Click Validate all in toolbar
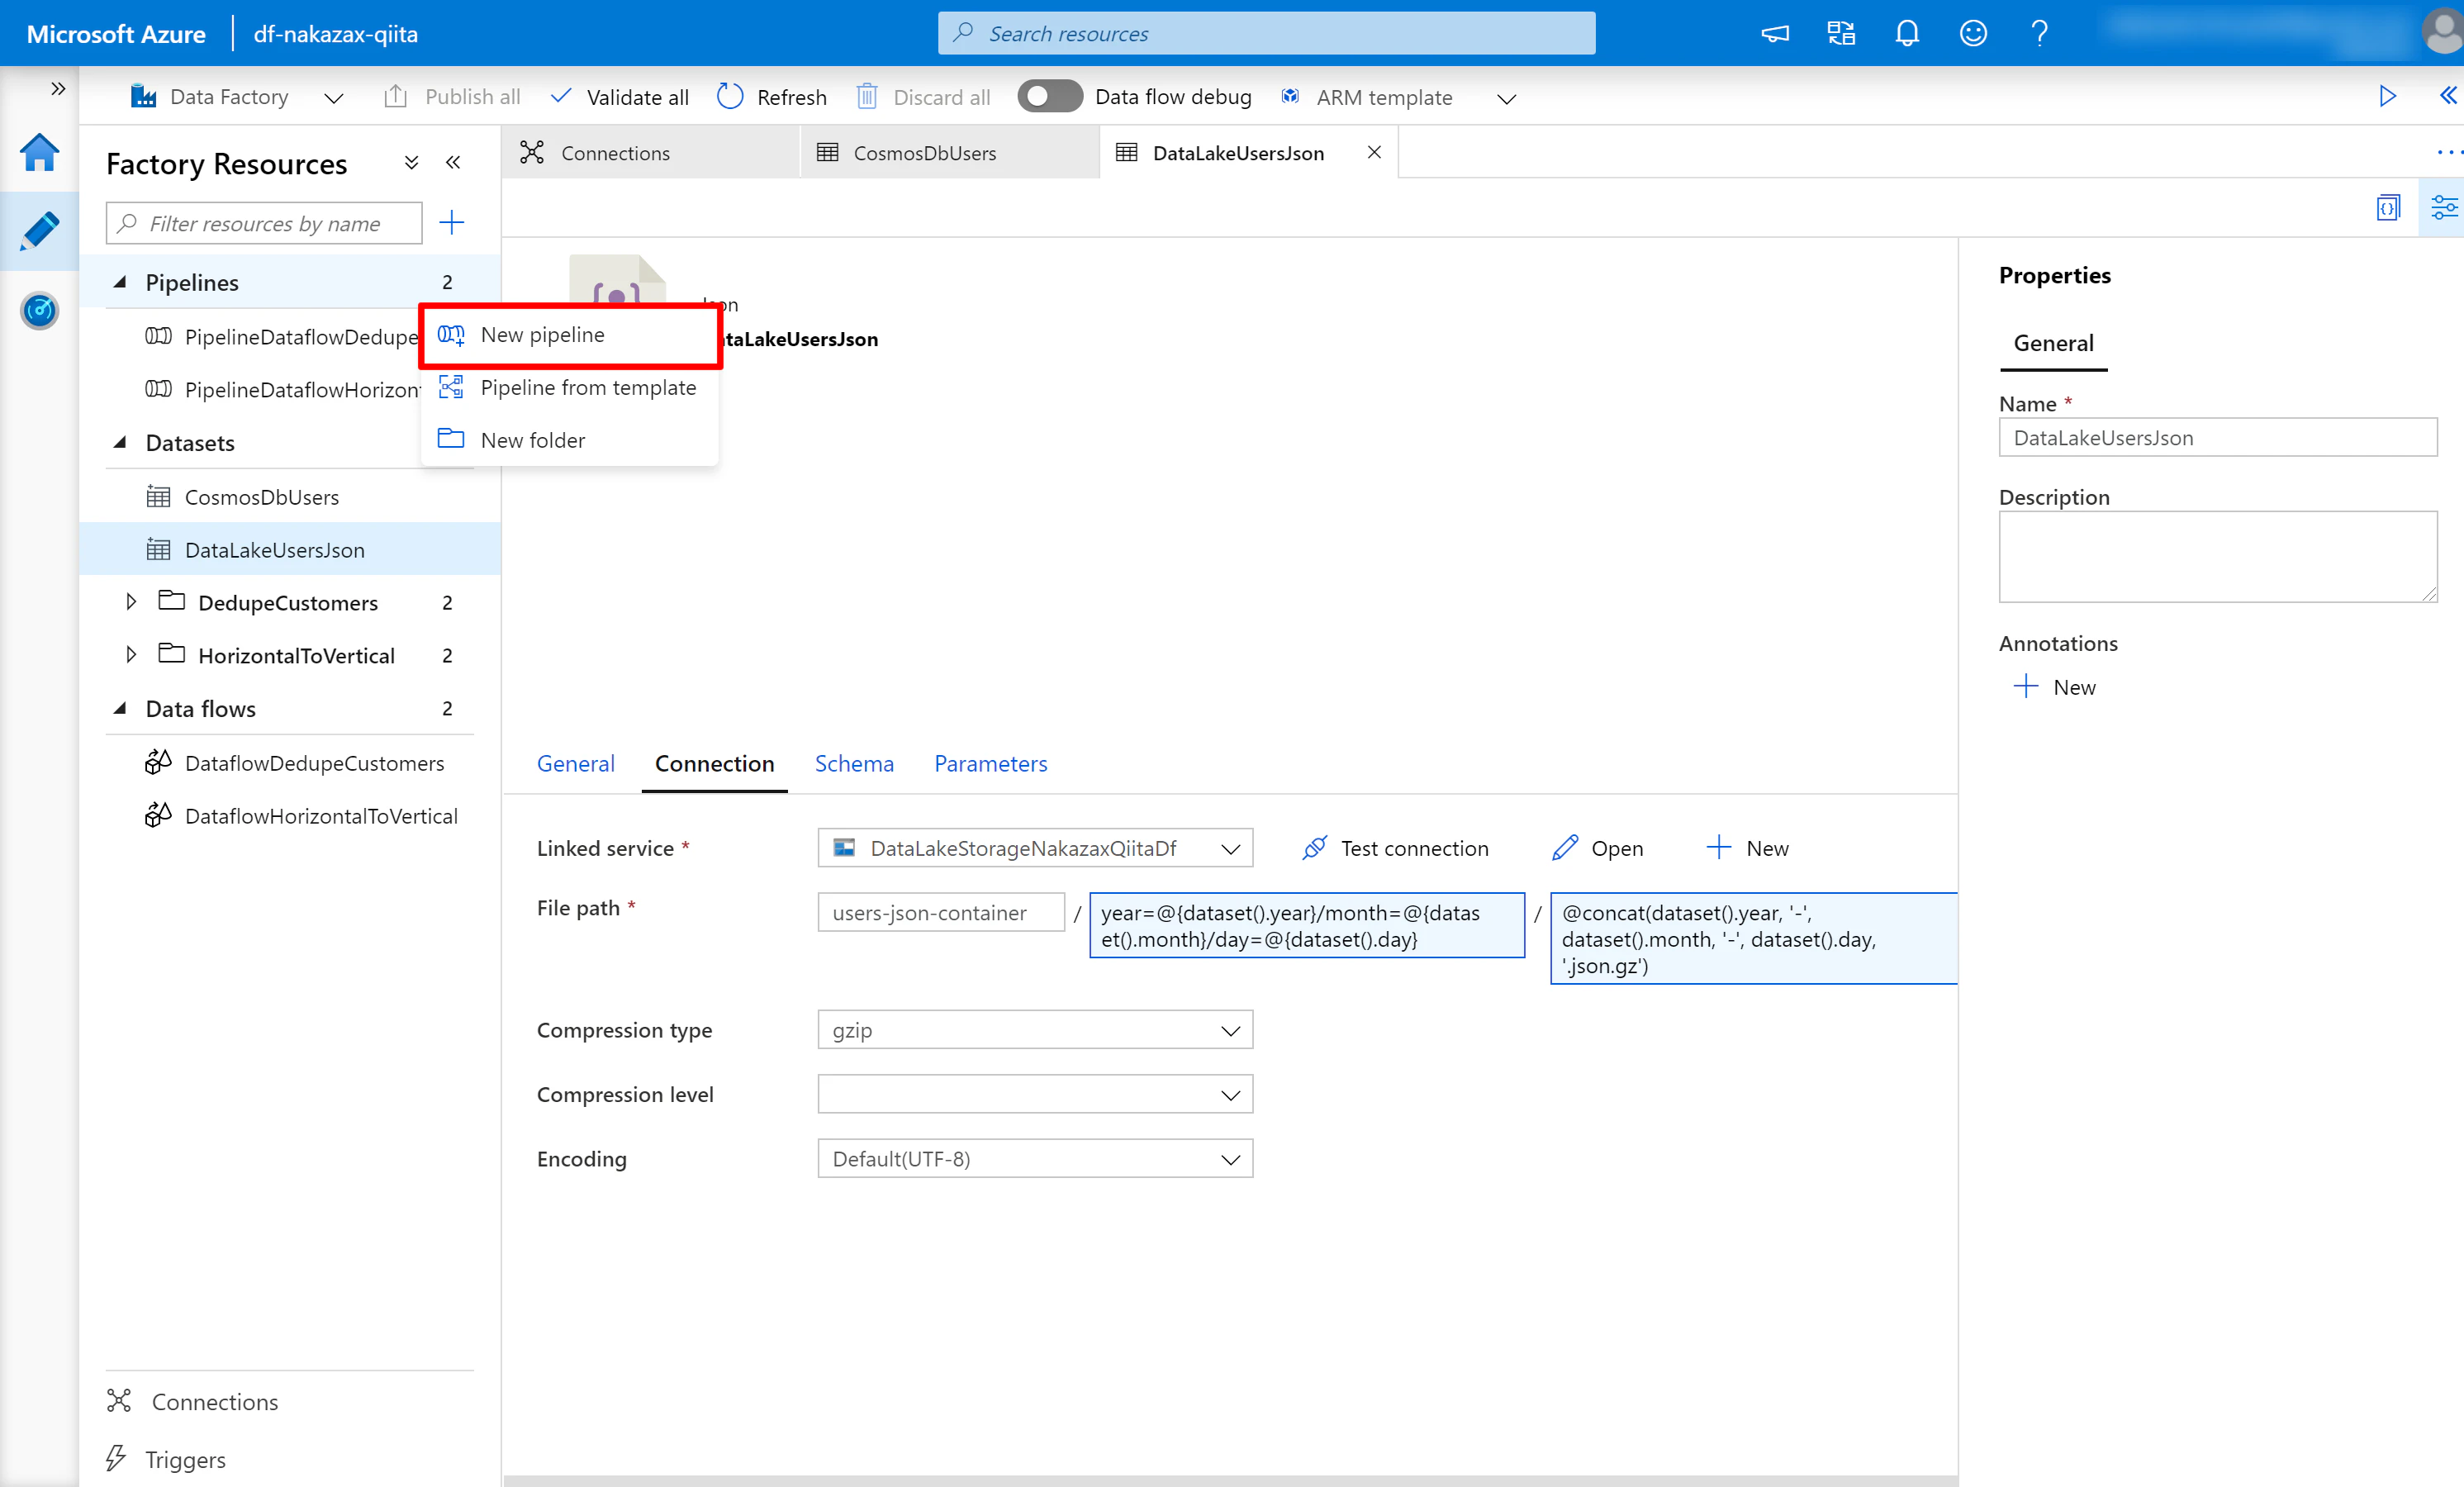This screenshot has height=1487, width=2464. click(x=621, y=97)
